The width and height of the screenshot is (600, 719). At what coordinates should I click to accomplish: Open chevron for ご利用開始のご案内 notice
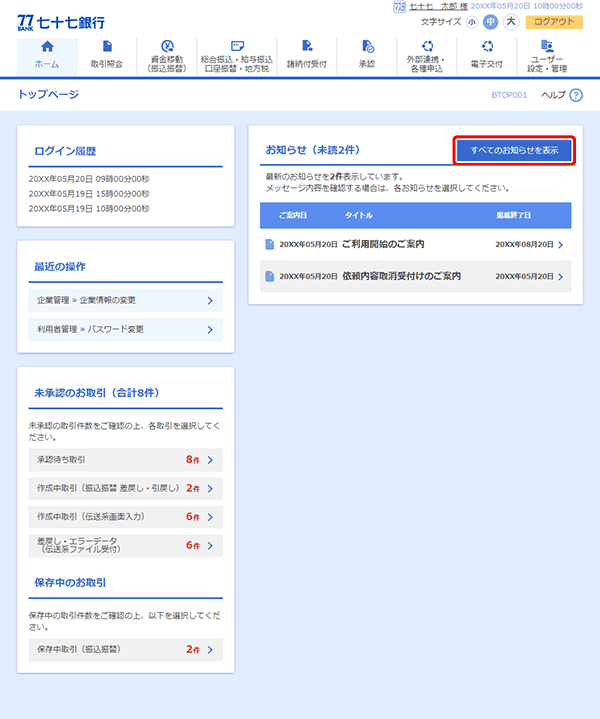(x=561, y=245)
